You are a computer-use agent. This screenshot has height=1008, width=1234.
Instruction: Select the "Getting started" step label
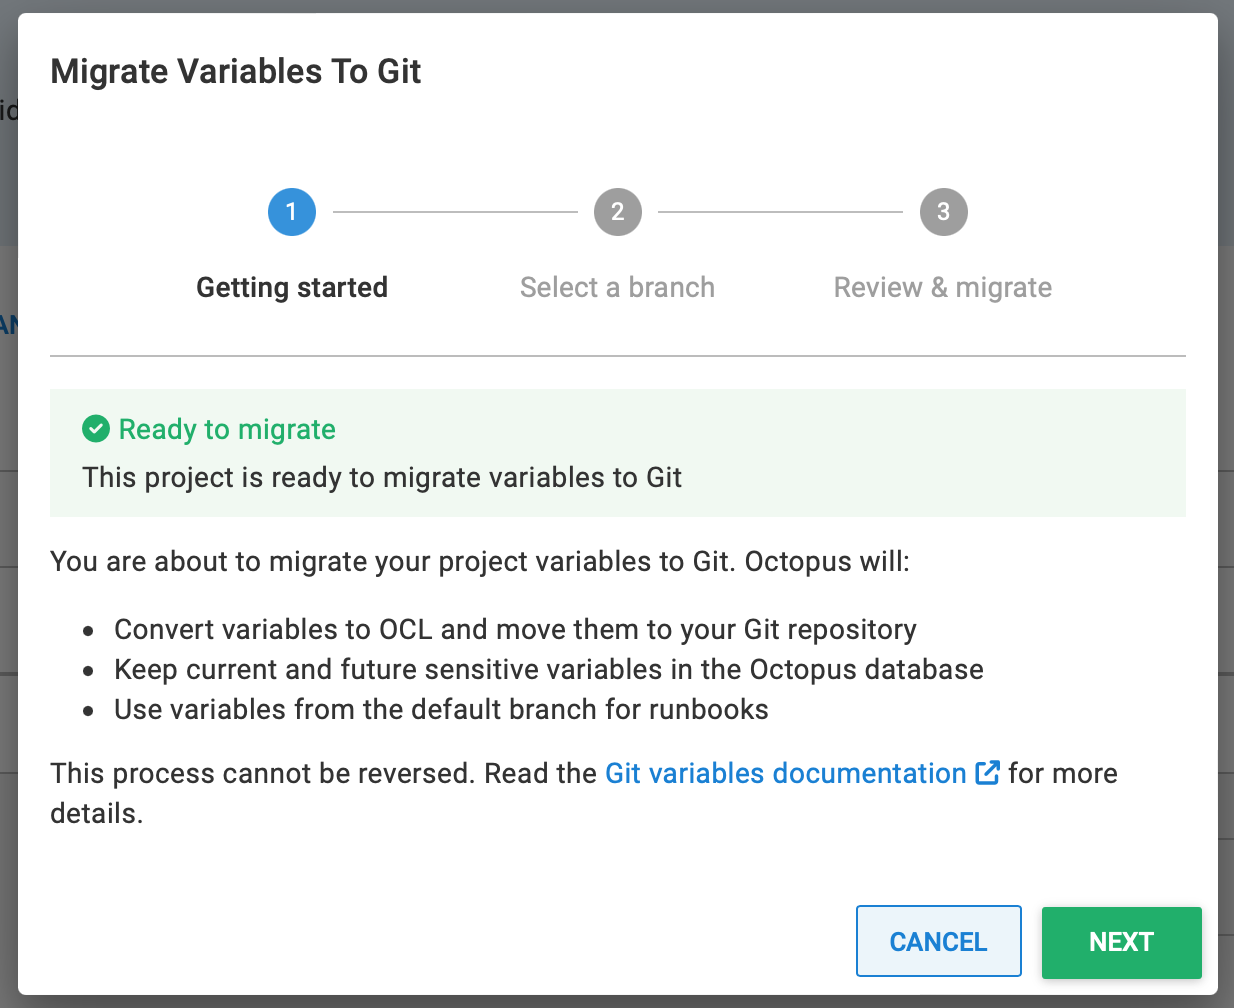click(x=292, y=288)
